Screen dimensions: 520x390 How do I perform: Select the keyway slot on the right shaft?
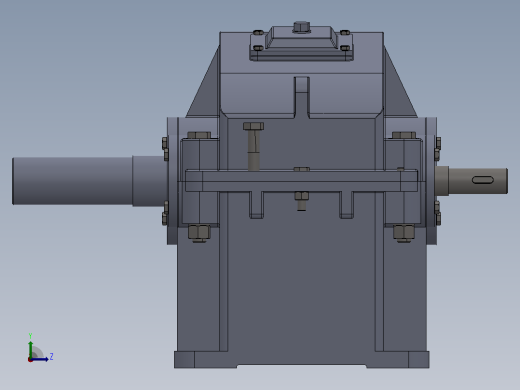click(483, 180)
